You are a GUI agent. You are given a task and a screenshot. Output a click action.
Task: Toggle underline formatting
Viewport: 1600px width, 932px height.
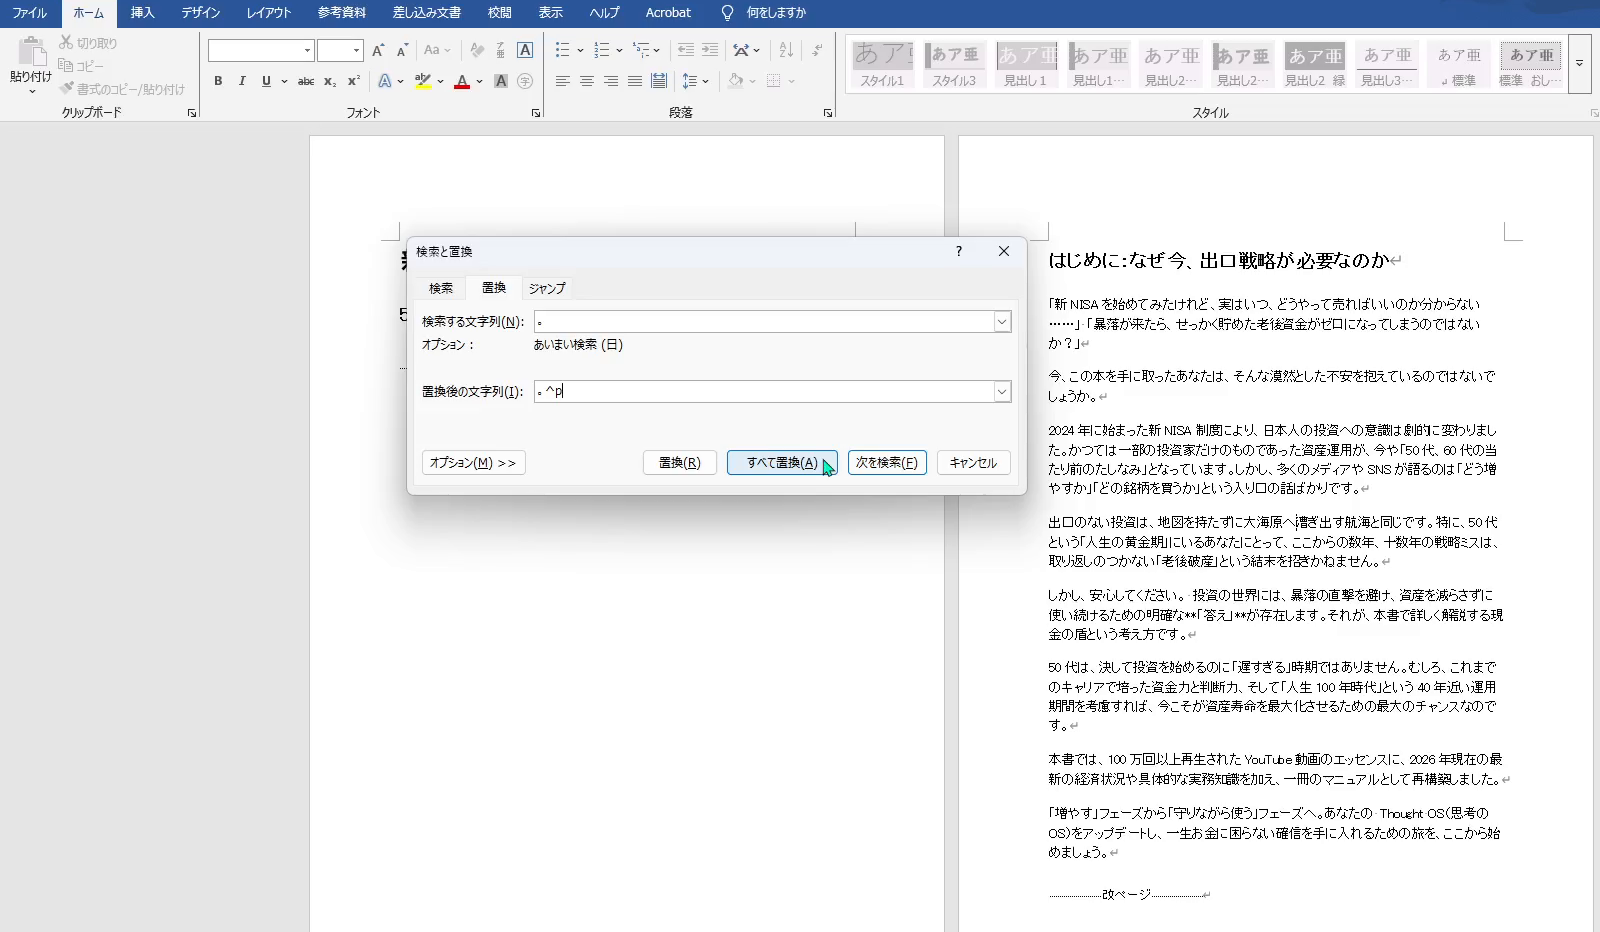click(266, 81)
